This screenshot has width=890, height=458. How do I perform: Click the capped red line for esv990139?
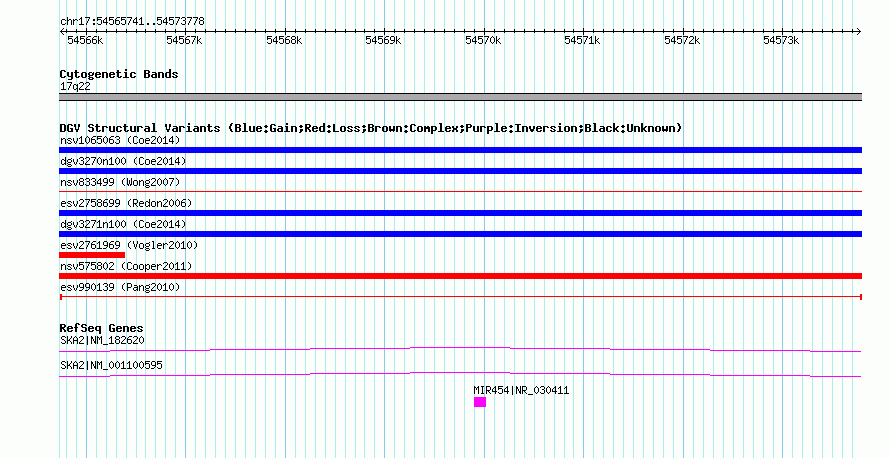tap(460, 297)
